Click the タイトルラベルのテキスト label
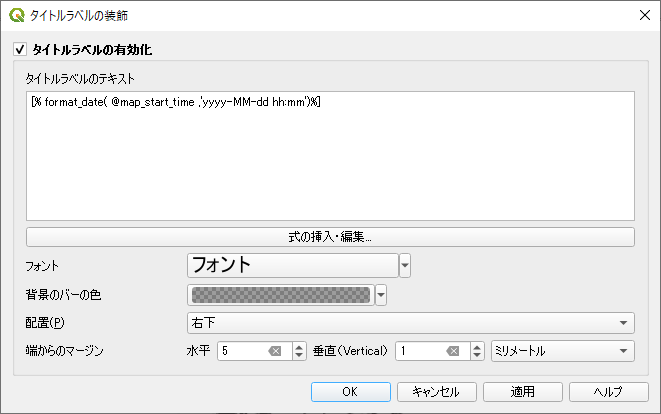The height and width of the screenshot is (414, 661). pos(80,78)
